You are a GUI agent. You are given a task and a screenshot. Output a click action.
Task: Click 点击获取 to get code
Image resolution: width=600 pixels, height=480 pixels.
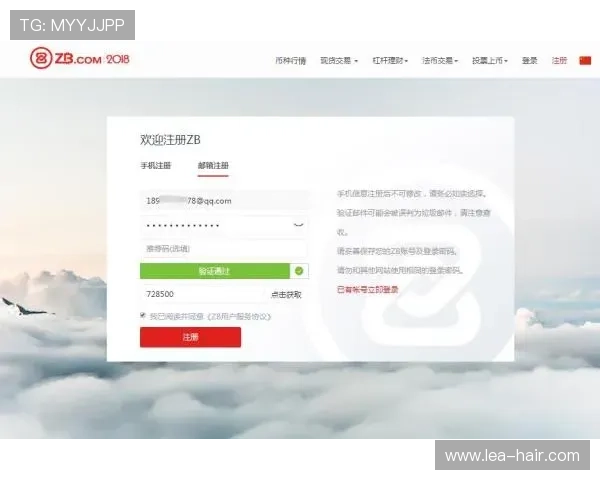click(x=286, y=294)
